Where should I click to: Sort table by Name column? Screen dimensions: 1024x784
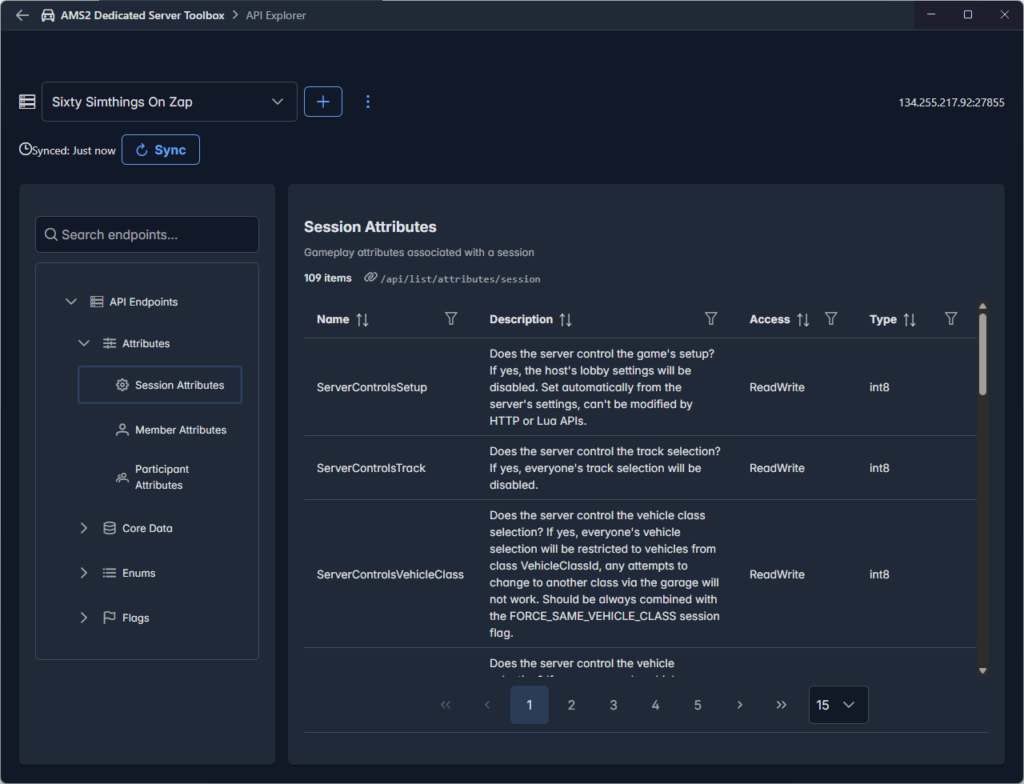click(x=362, y=320)
